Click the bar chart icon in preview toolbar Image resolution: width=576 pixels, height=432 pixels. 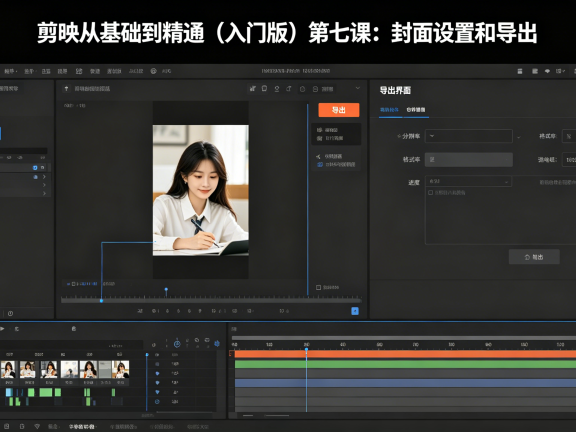[x=252, y=89]
